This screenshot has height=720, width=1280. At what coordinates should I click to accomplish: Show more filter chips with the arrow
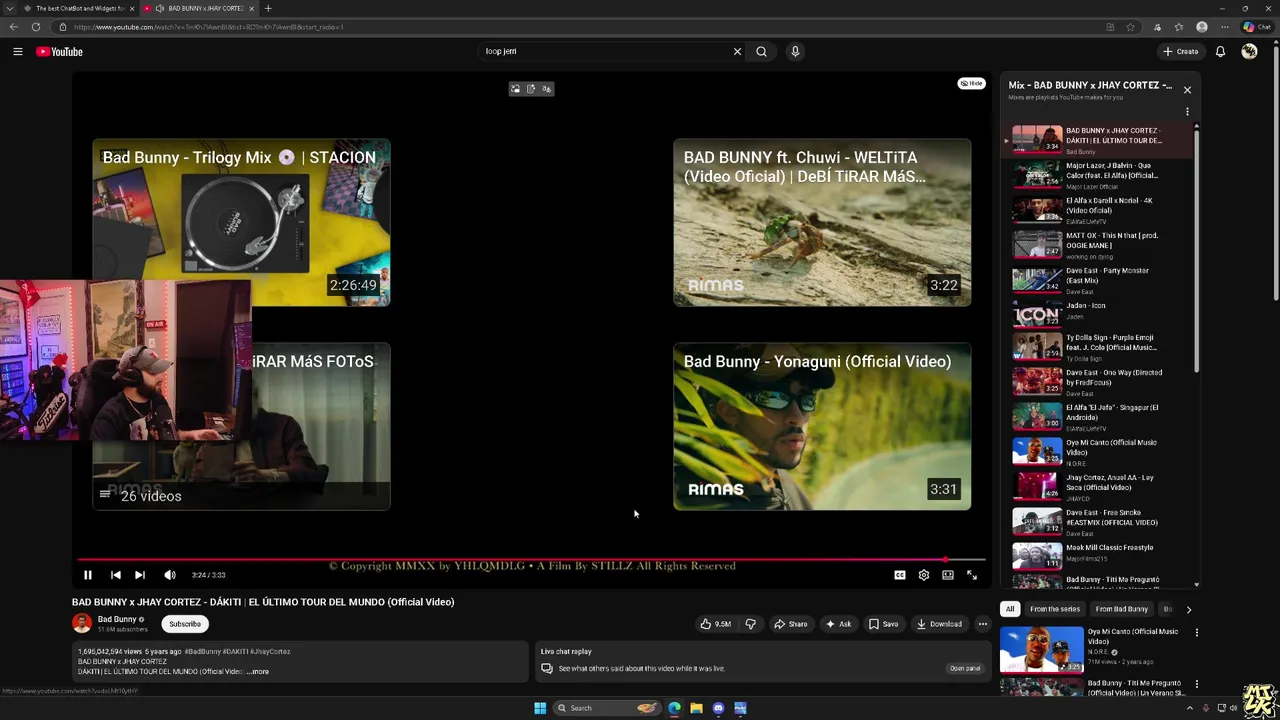click(1188, 609)
